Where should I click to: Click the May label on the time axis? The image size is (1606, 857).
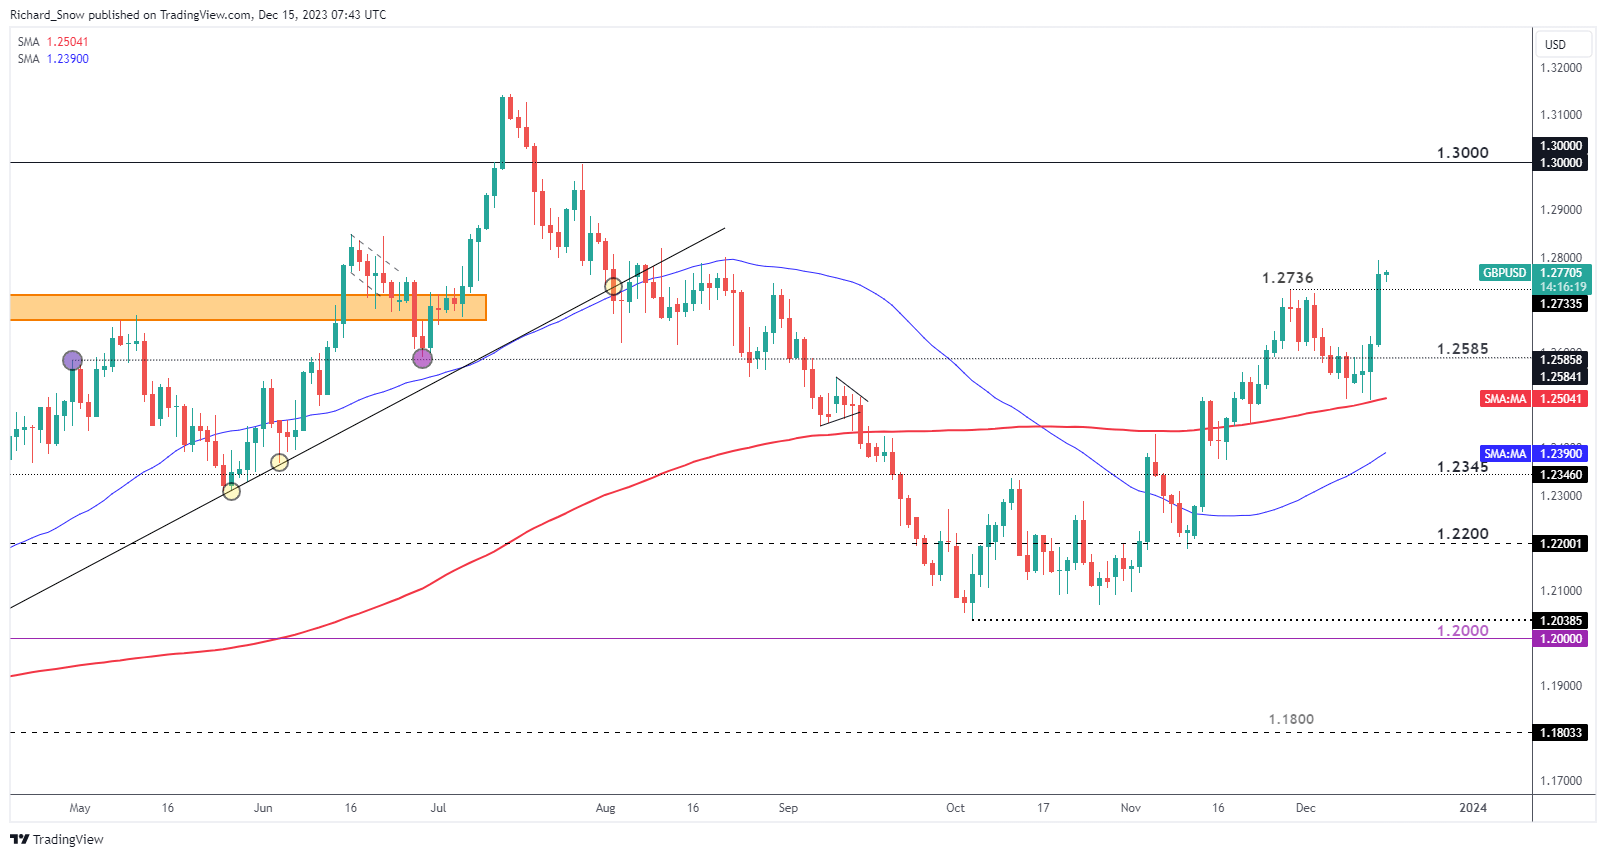pyautogui.click(x=80, y=808)
